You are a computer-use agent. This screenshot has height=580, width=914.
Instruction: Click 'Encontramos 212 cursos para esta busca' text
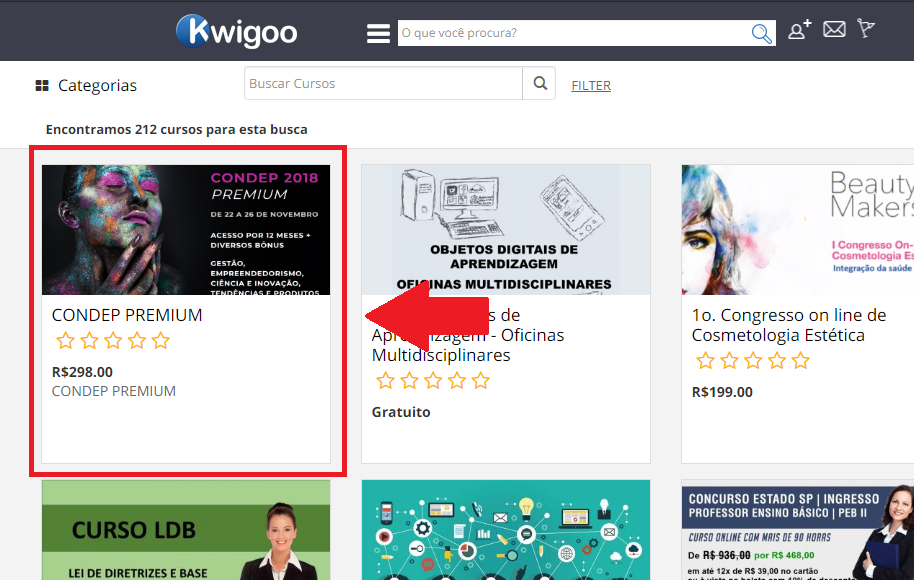point(177,129)
